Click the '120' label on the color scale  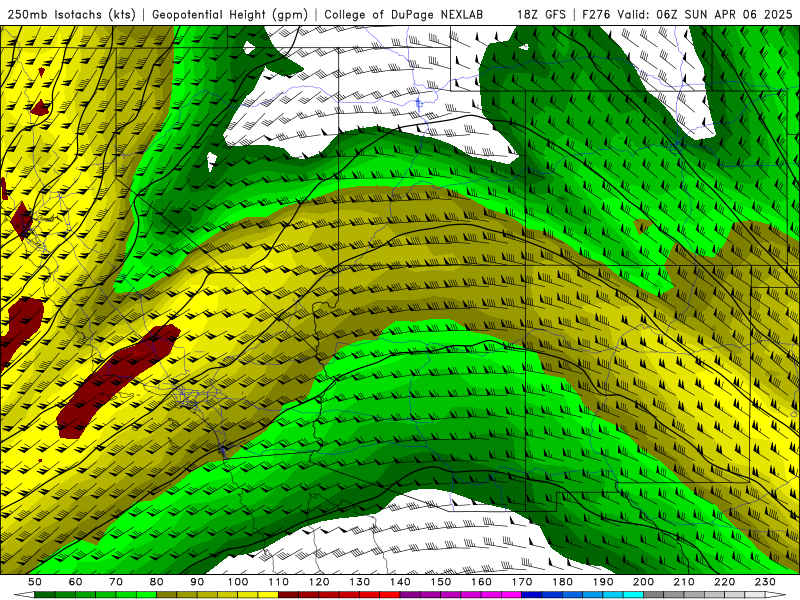[319, 582]
